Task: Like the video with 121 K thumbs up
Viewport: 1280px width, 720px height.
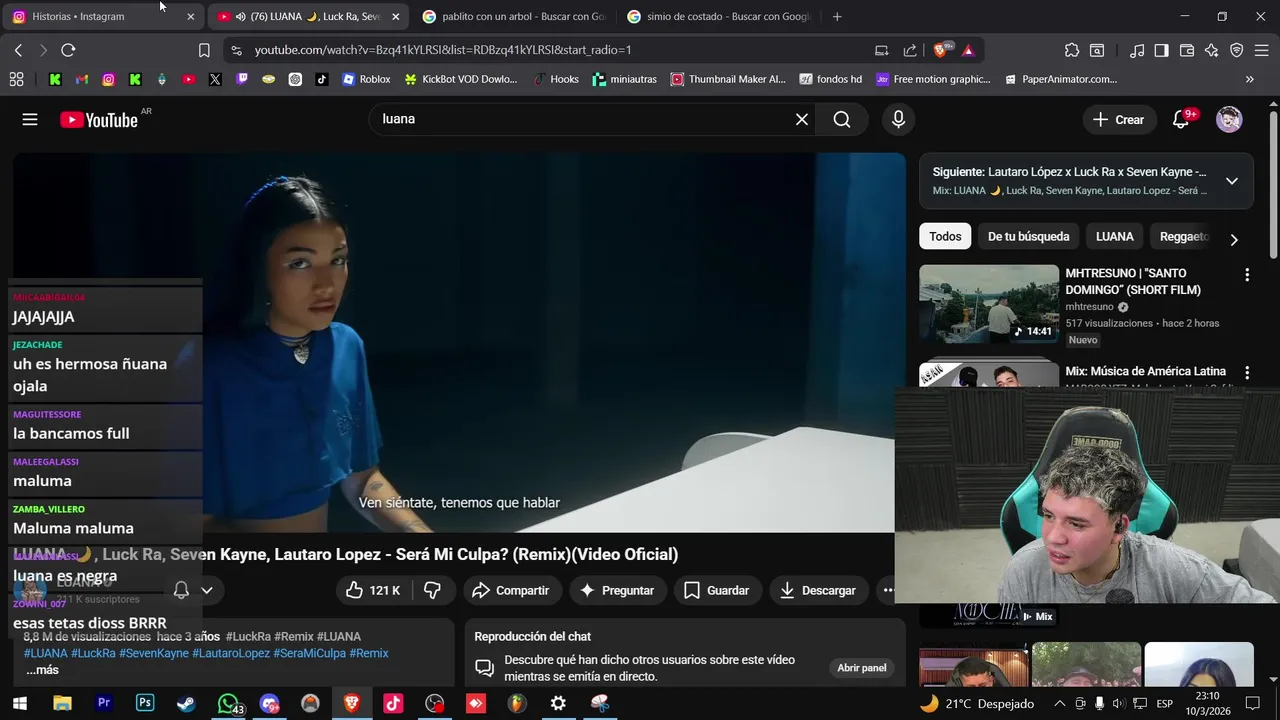Action: (373, 591)
